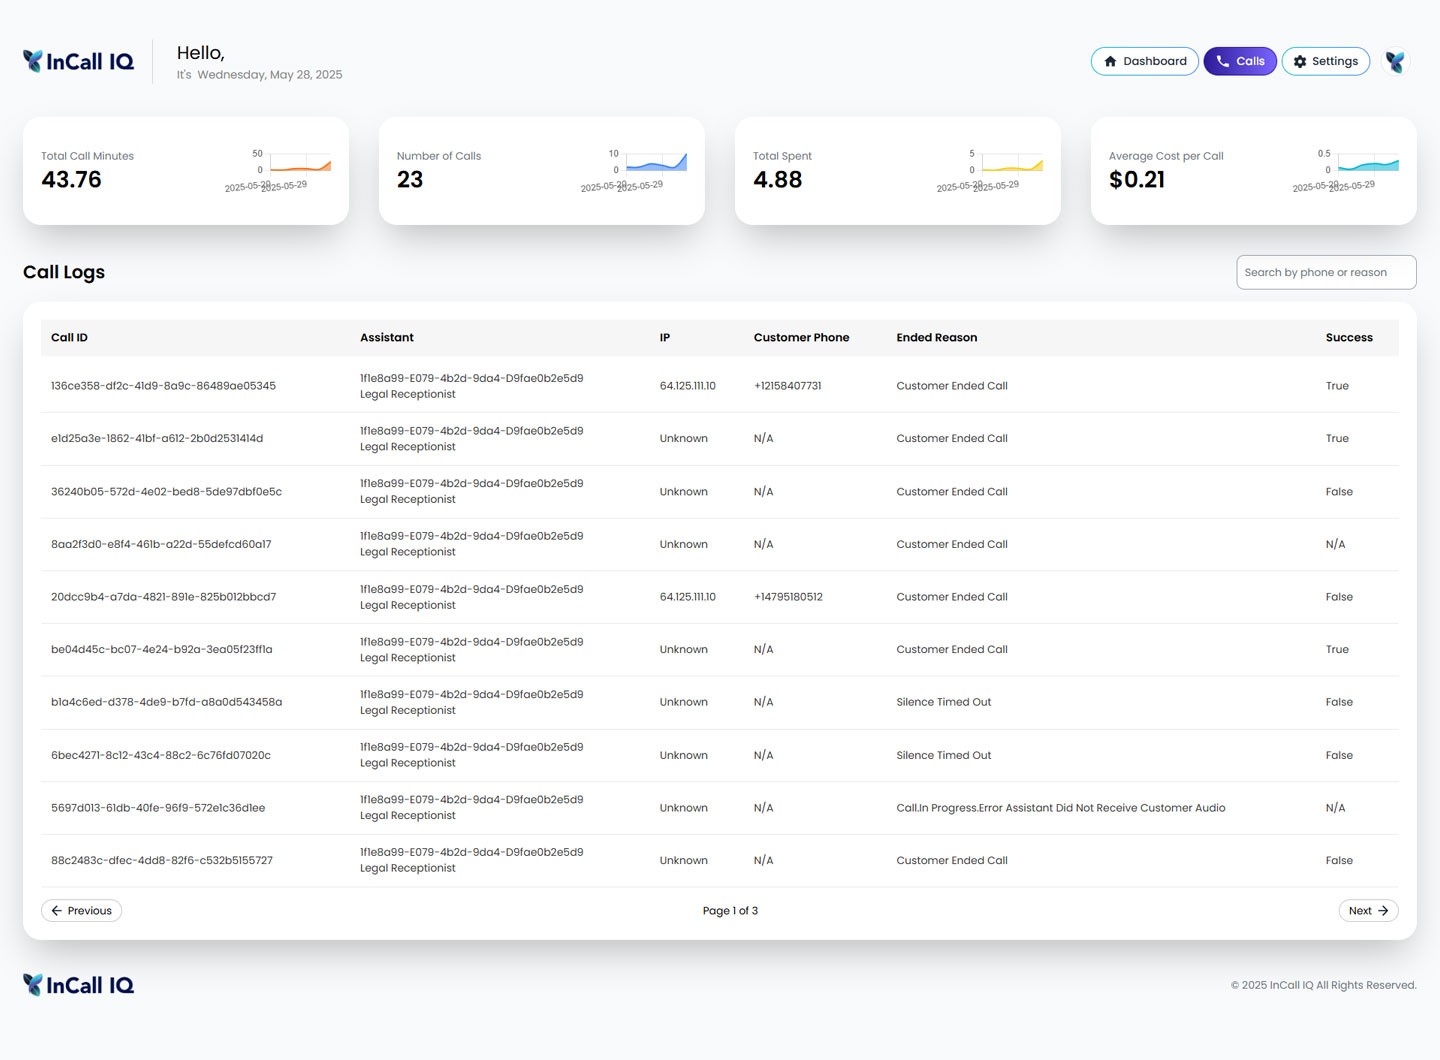Click the gear icon in Settings button

tap(1300, 62)
